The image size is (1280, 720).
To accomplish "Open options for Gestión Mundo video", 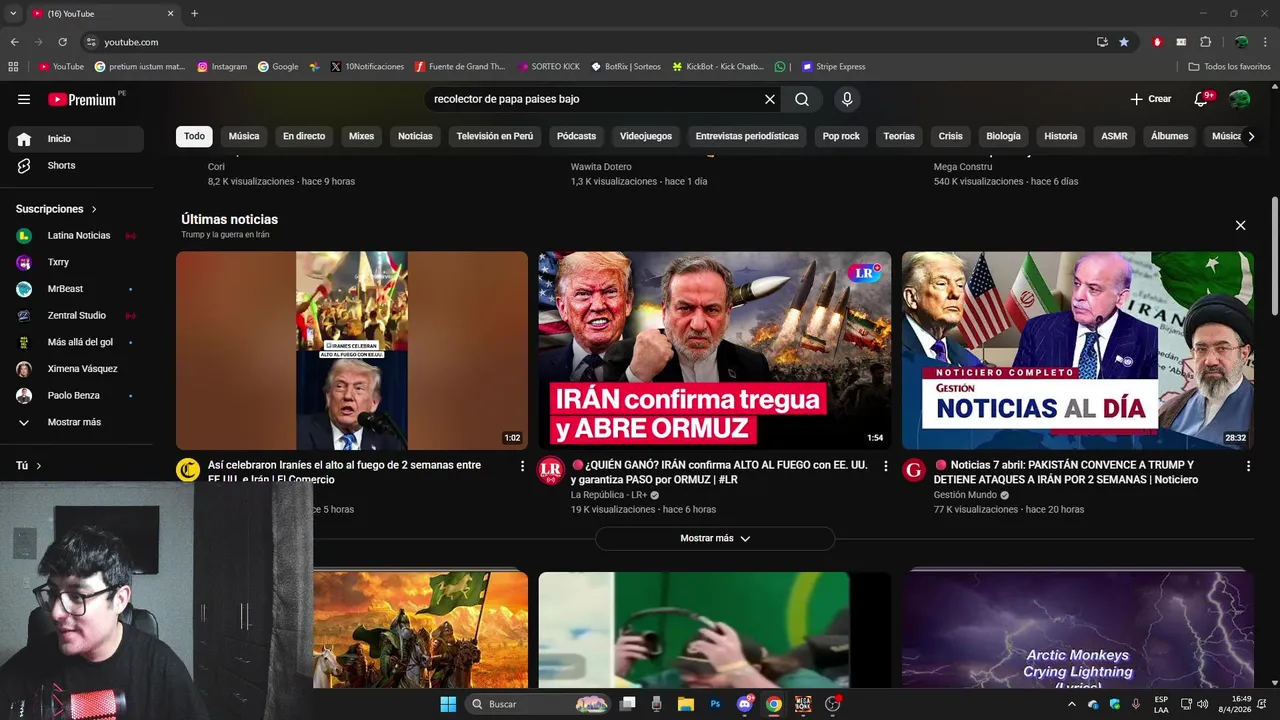I will (1248, 466).
